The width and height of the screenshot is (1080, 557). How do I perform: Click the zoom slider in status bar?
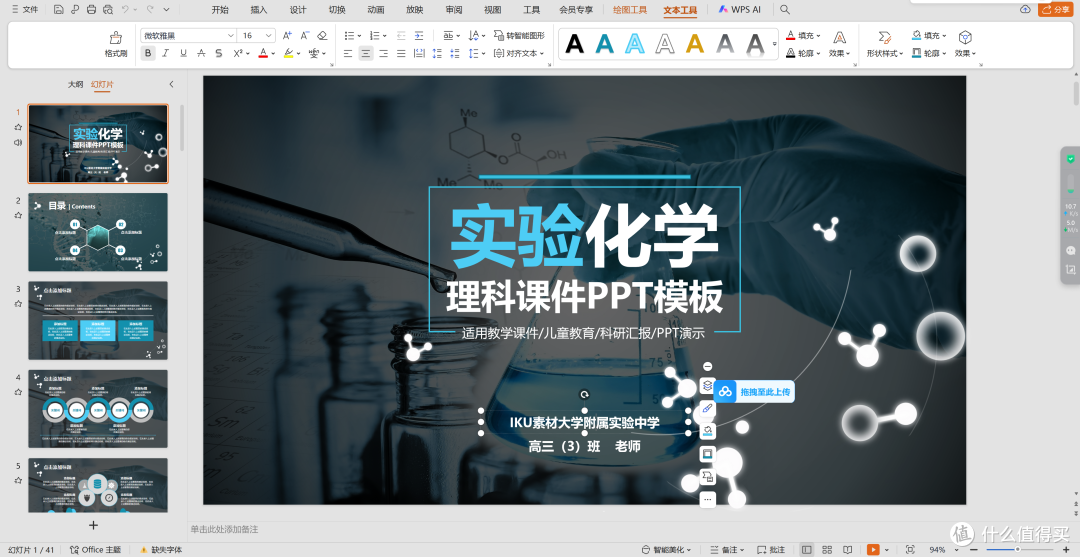click(x=1017, y=549)
